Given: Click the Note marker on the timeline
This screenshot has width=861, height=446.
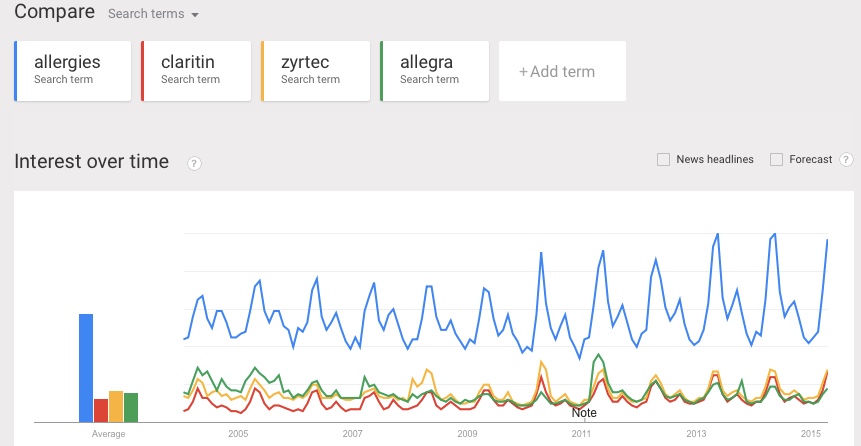Looking at the screenshot, I should point(584,412).
